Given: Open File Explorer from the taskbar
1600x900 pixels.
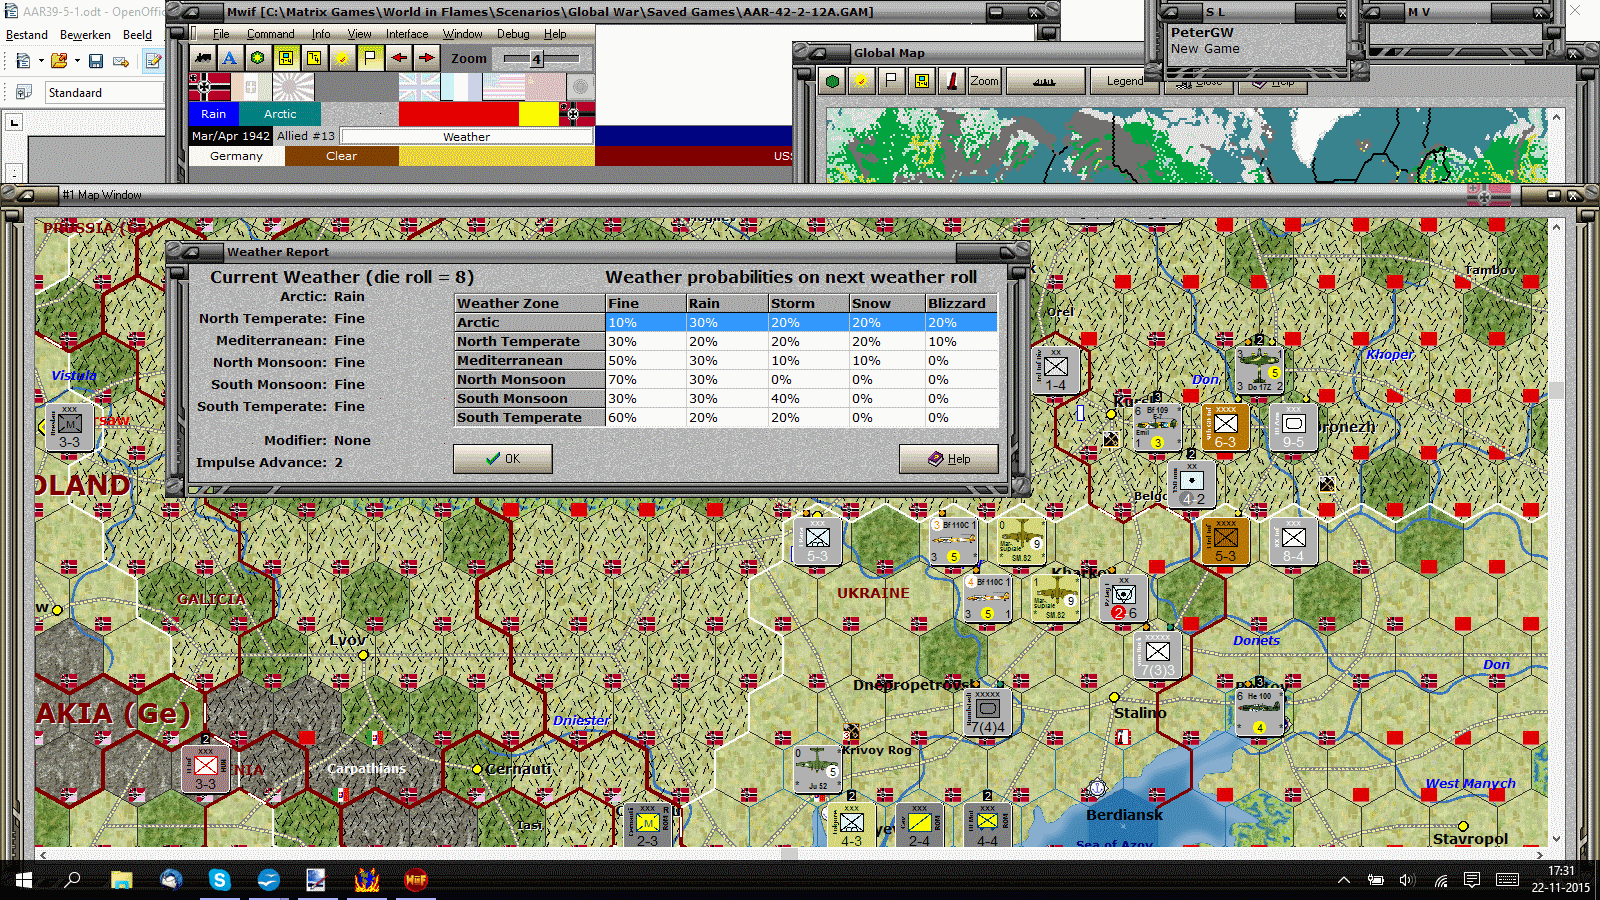Looking at the screenshot, I should [x=122, y=880].
